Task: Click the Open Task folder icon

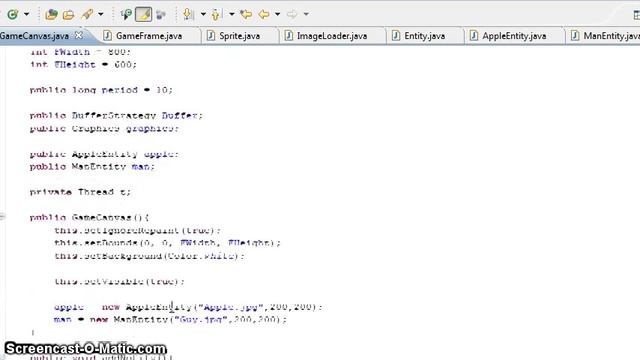Action: tap(68, 15)
